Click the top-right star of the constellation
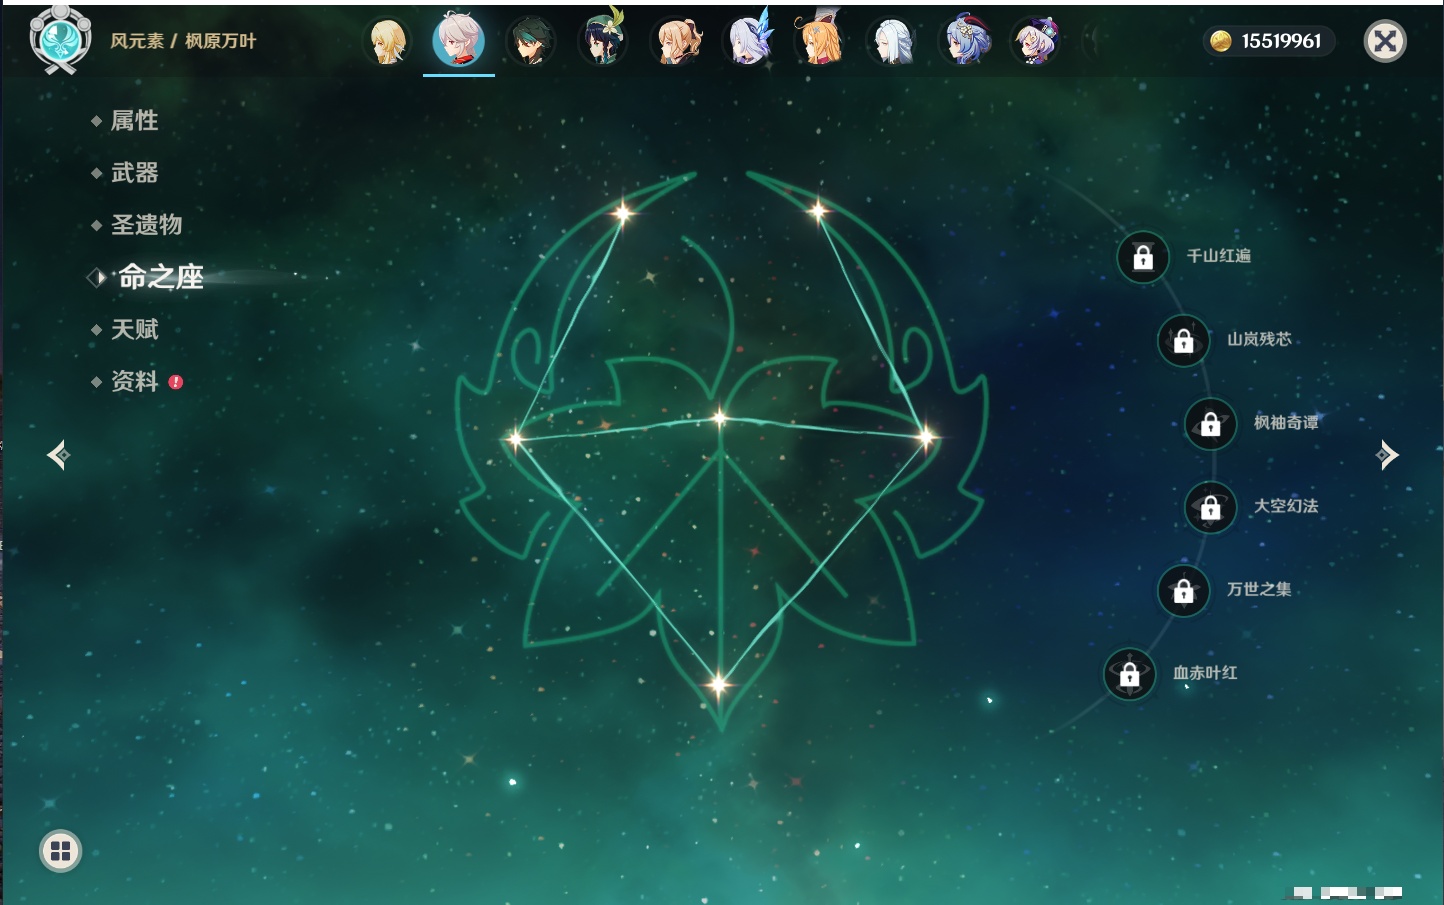 pos(818,210)
